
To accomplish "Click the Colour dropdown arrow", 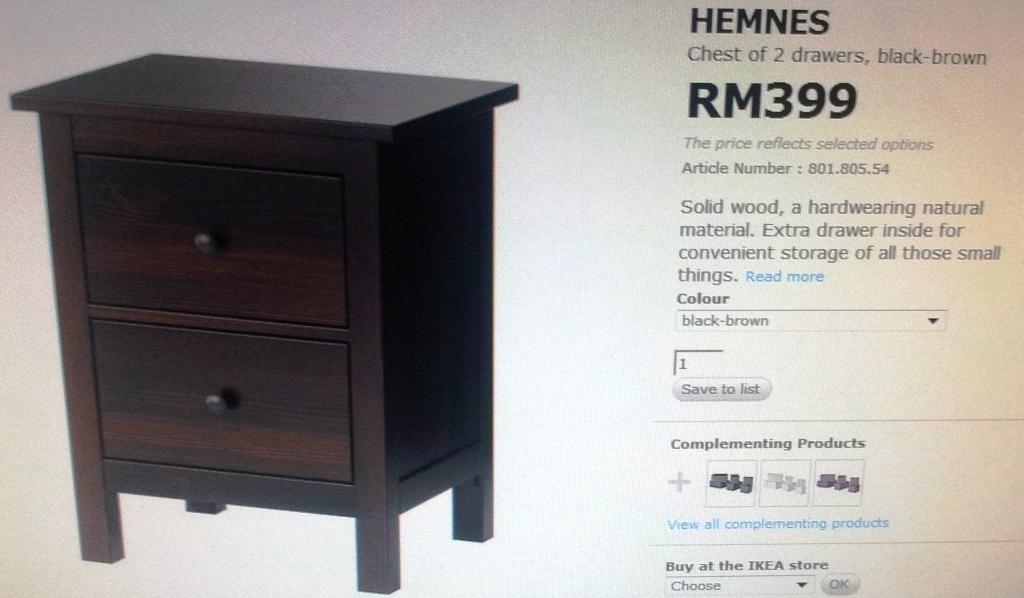I will click(933, 321).
